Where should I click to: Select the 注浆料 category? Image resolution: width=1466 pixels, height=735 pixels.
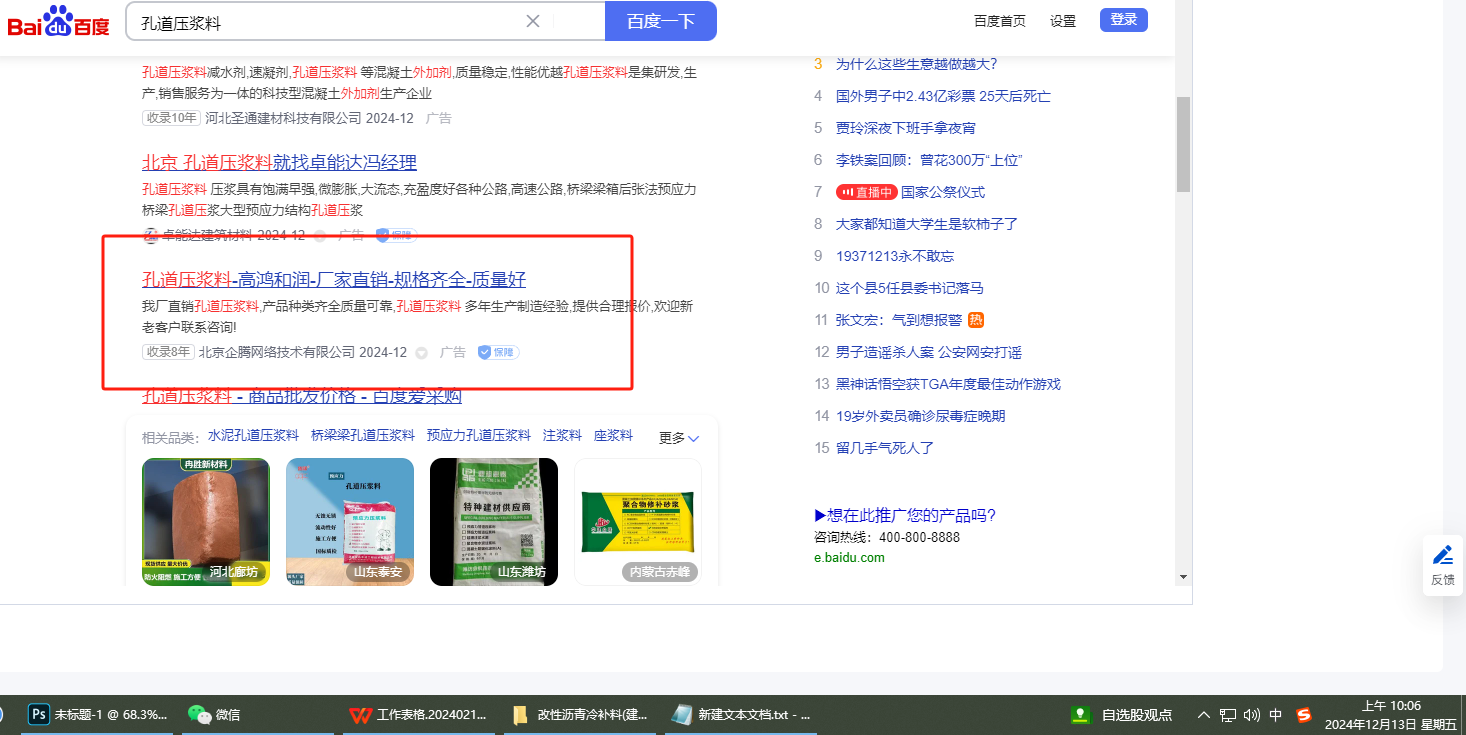tap(562, 436)
